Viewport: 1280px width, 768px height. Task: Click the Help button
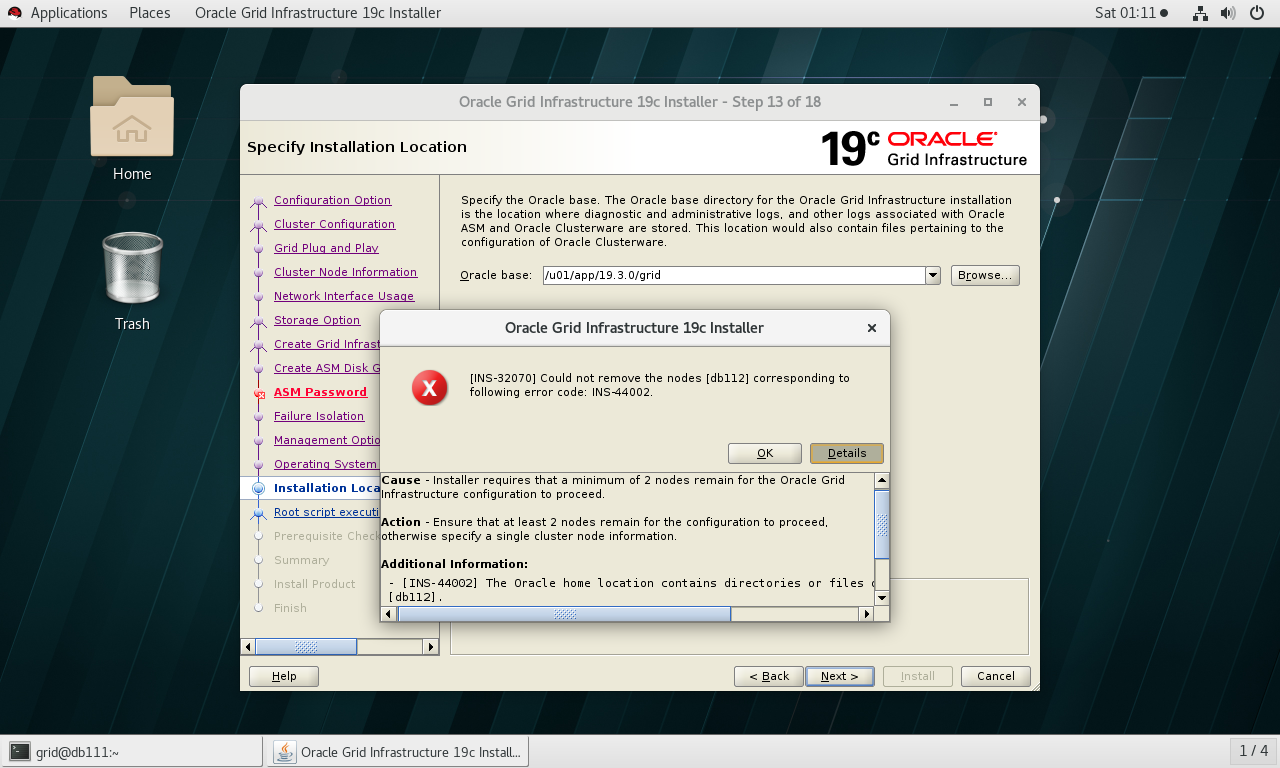(284, 676)
